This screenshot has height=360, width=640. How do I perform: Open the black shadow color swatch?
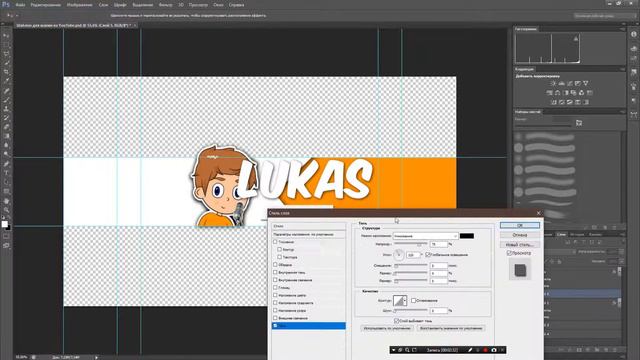click(467, 236)
